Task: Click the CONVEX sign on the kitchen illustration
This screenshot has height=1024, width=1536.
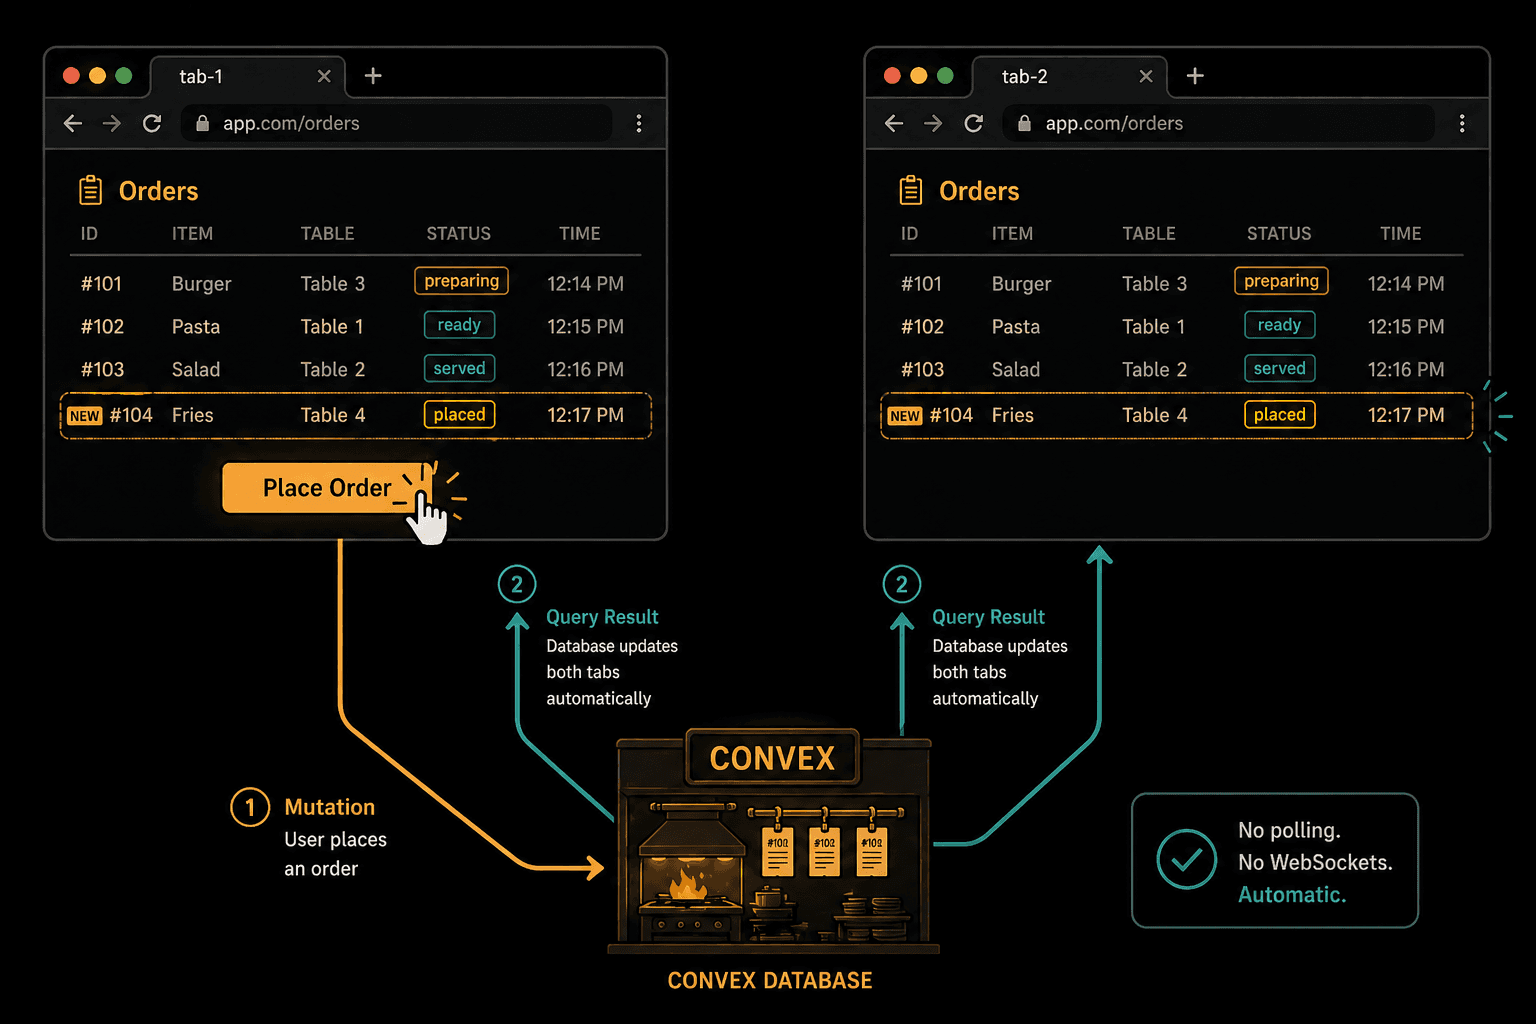Action: point(772,758)
